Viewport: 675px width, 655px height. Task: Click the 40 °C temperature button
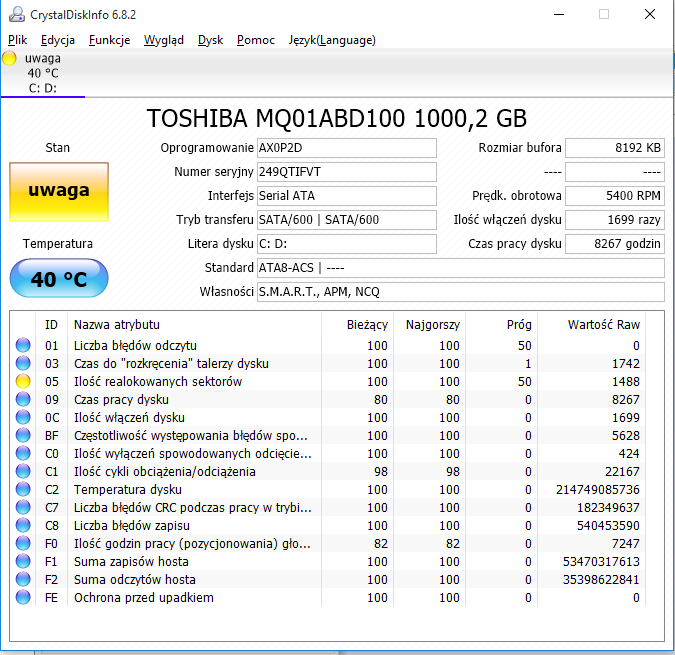(x=59, y=278)
